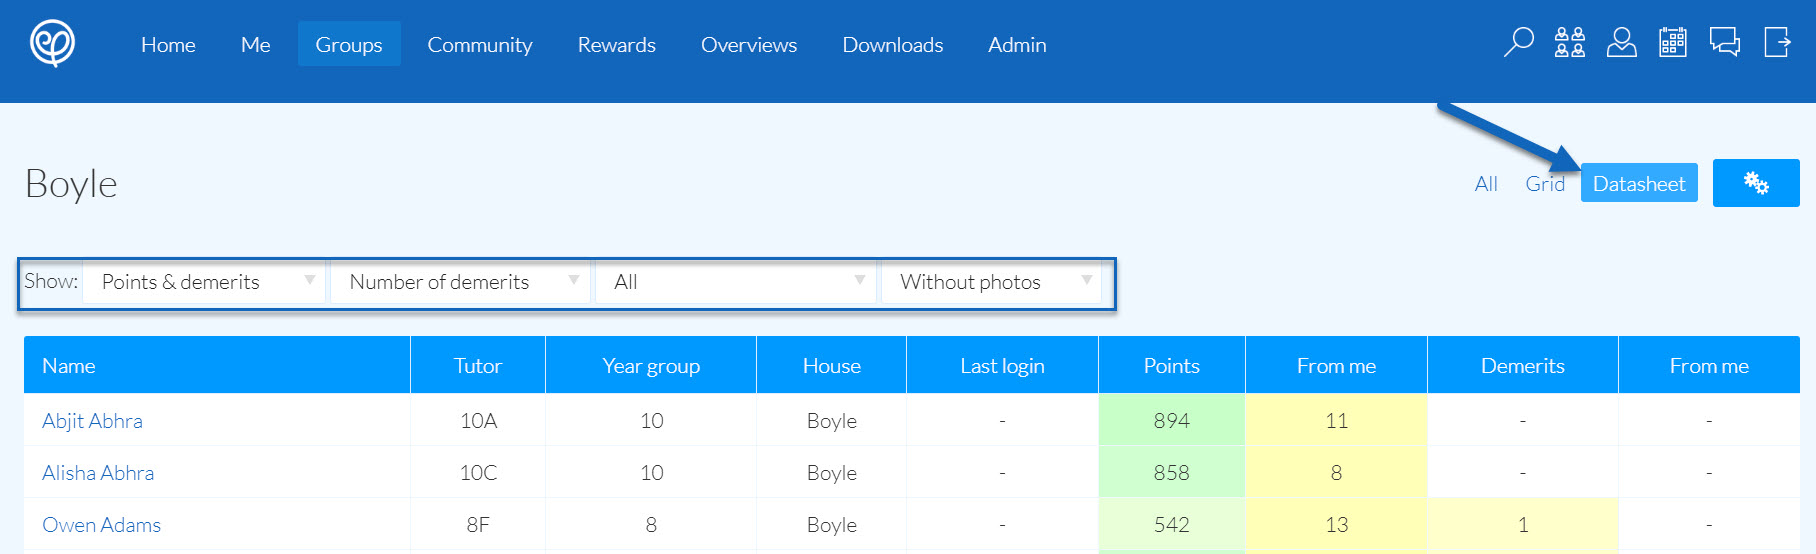Open the calendar icon in header
Image resolution: width=1816 pixels, height=554 pixels.
coord(1673,42)
